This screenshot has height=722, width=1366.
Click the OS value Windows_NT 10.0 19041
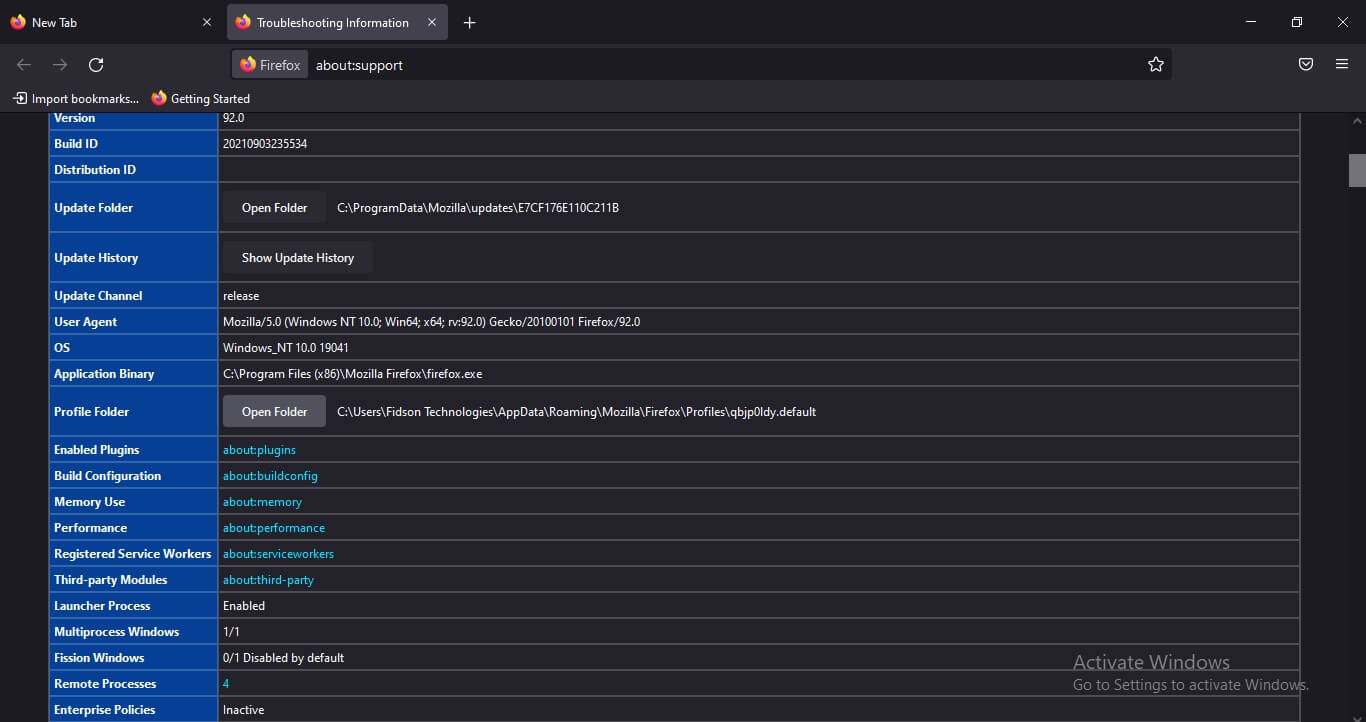click(286, 348)
